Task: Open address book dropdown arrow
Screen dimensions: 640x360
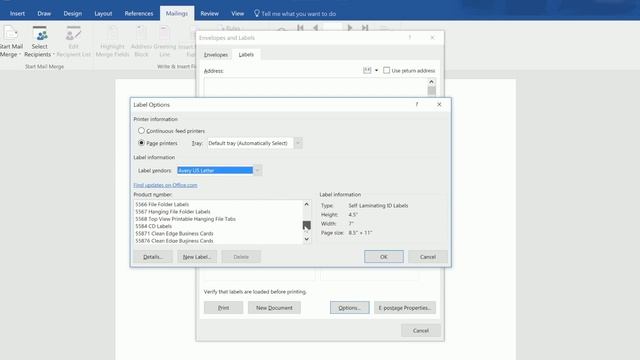Action: point(376,71)
